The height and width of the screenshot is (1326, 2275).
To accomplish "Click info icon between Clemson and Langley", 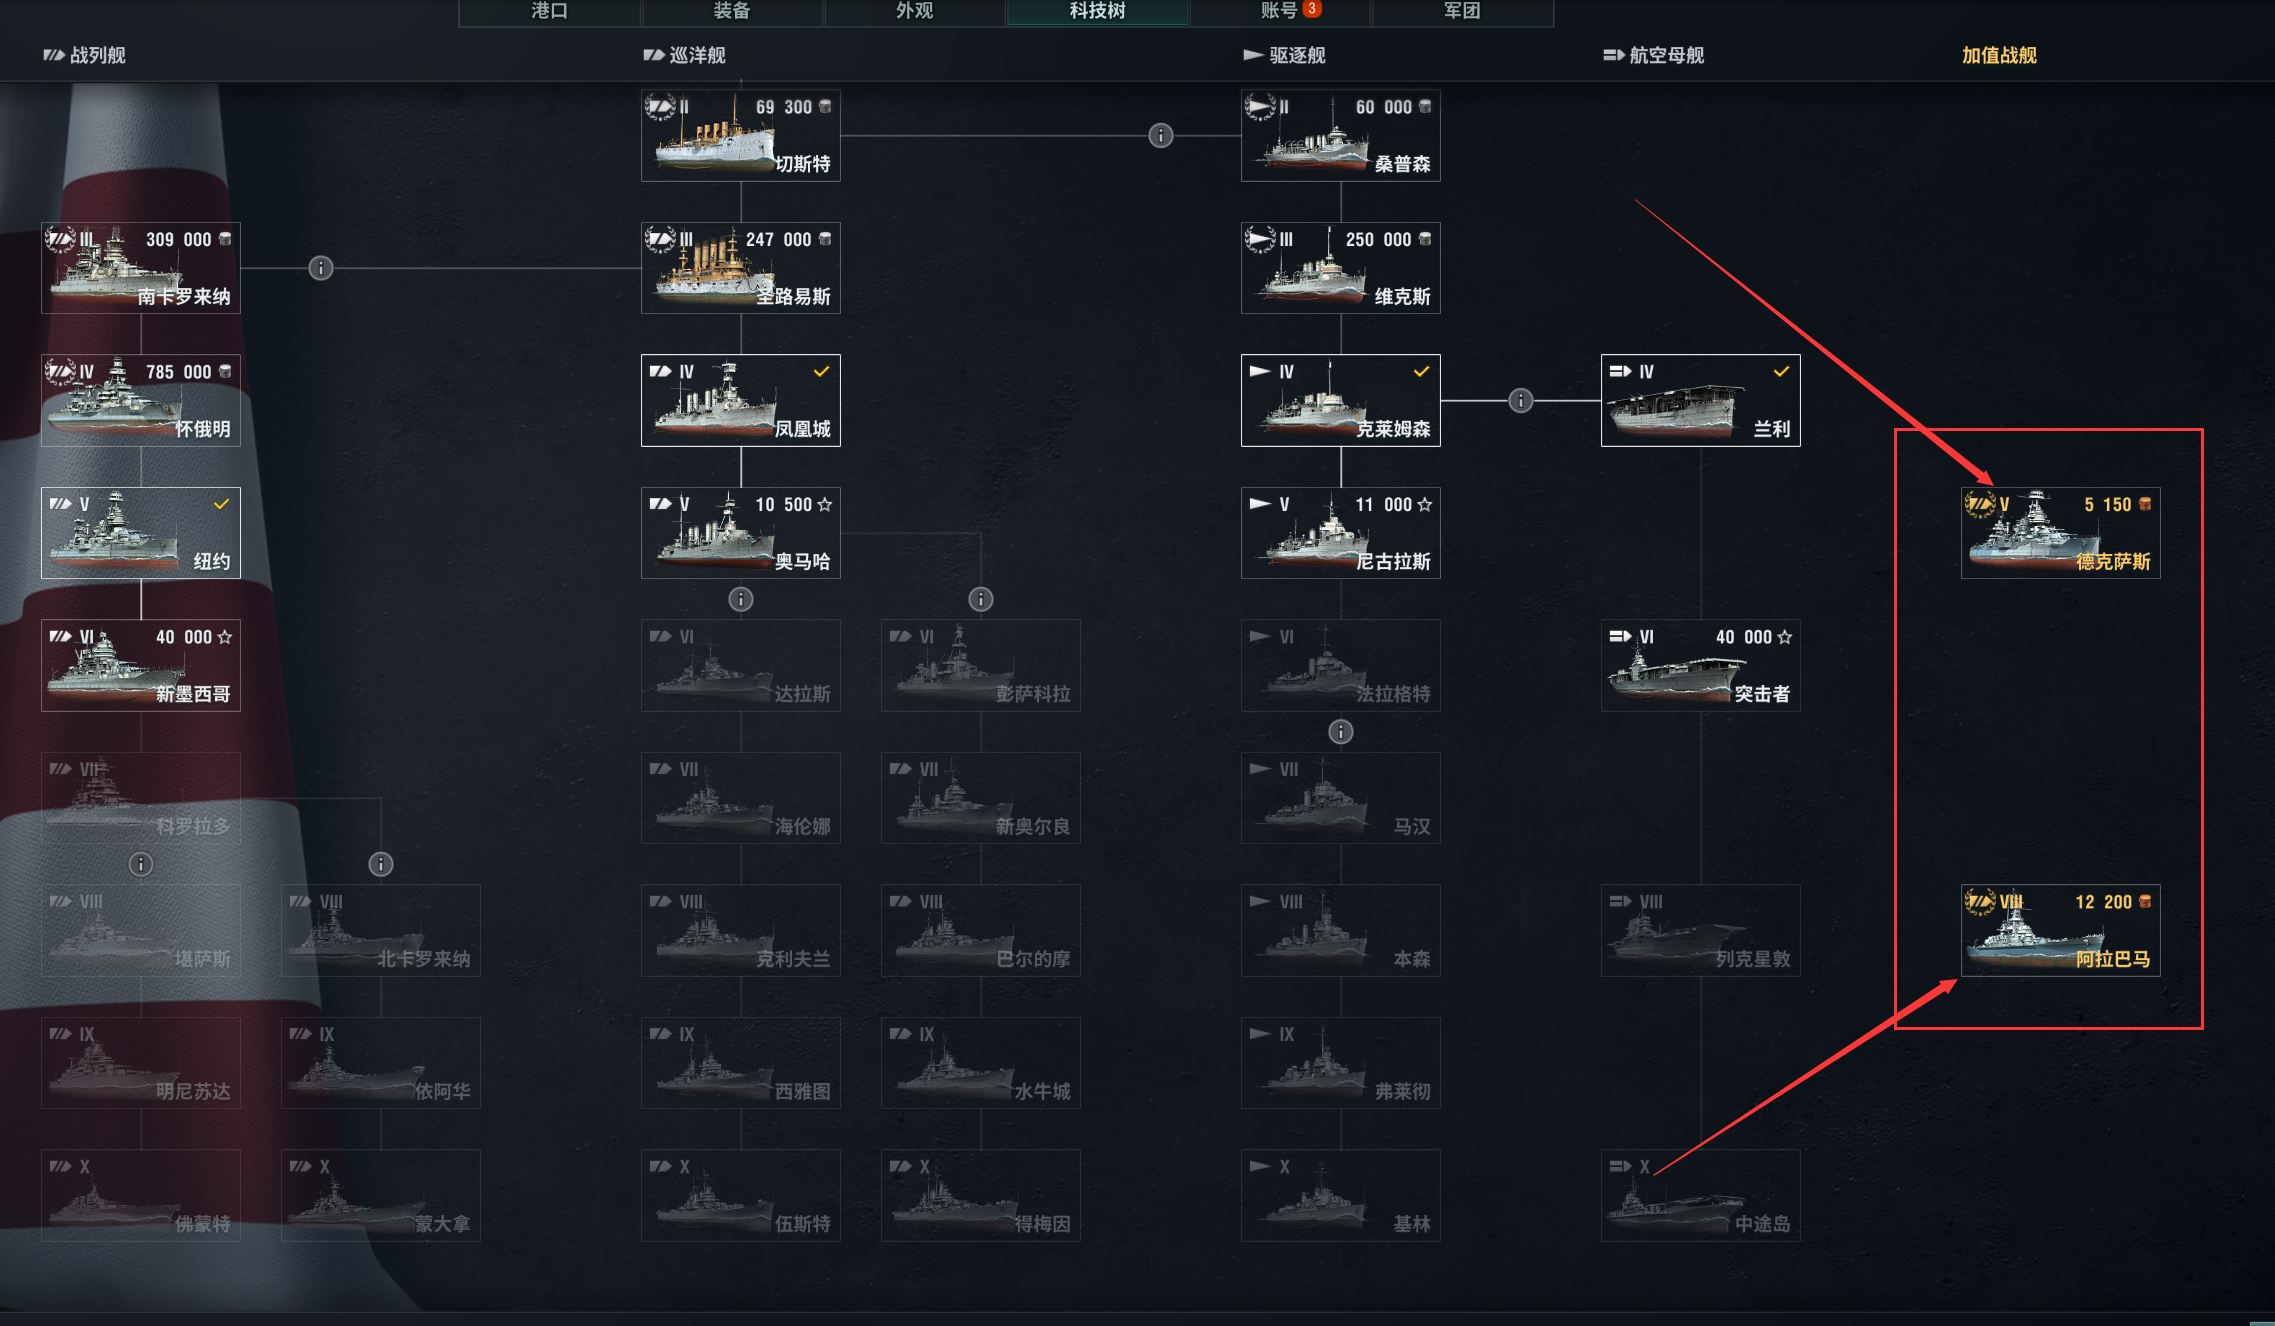I will coord(1520,401).
